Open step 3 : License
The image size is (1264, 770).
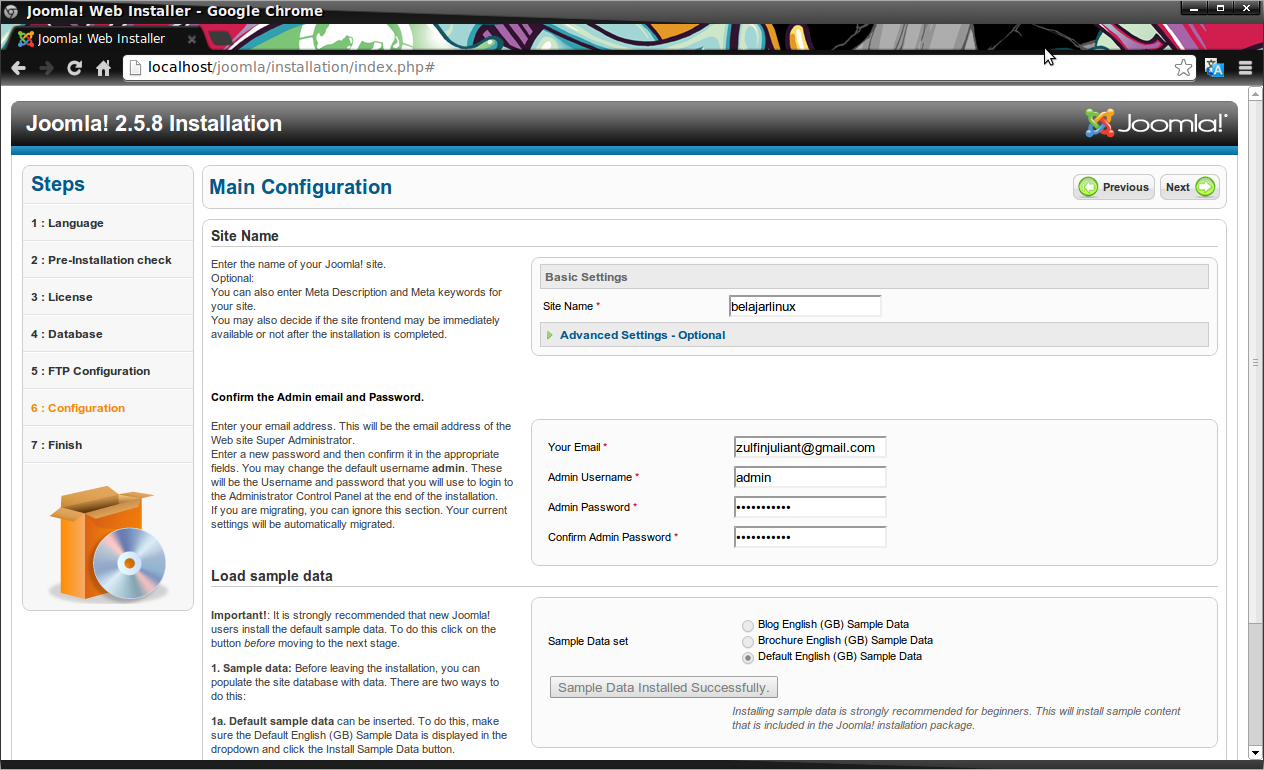click(108, 297)
